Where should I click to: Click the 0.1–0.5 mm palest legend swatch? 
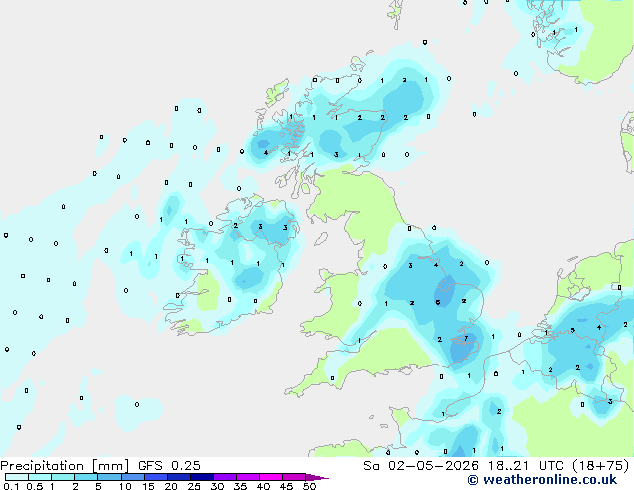coord(17,477)
